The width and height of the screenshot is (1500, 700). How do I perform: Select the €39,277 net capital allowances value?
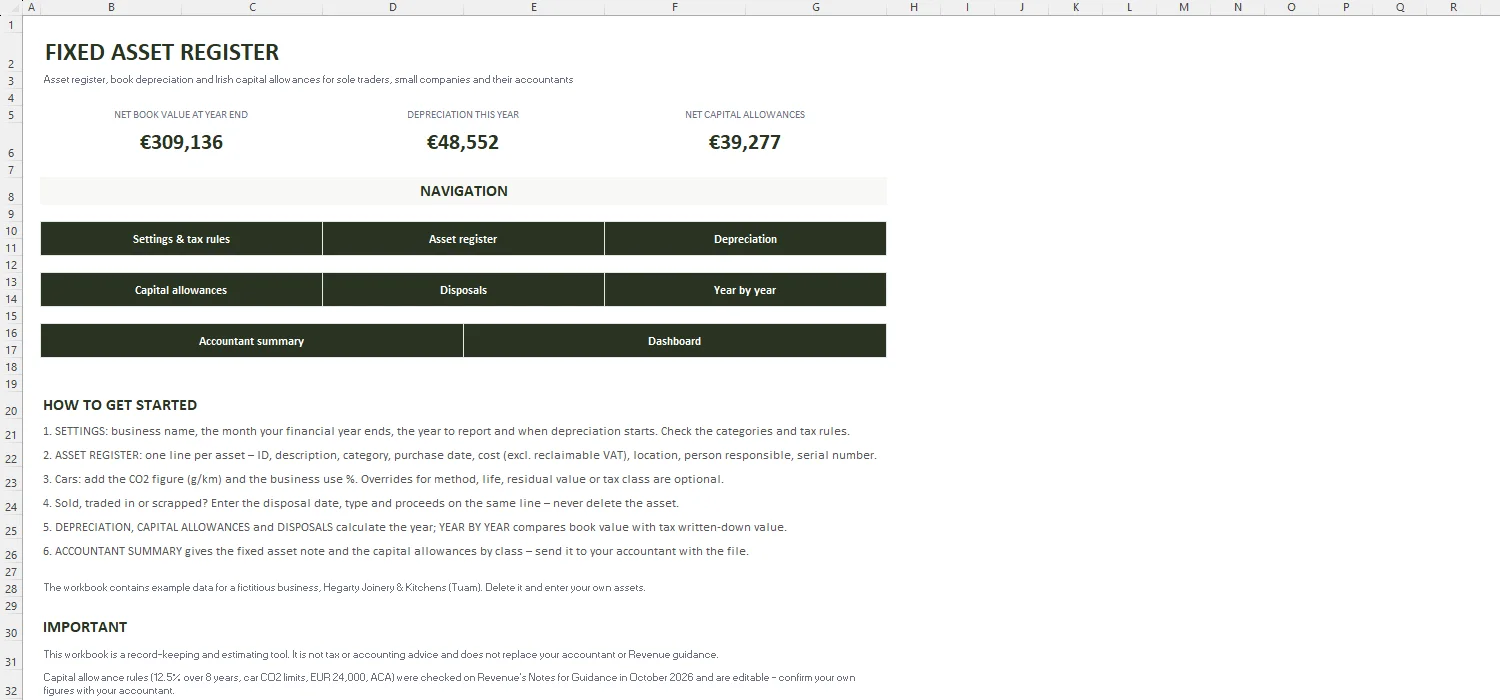click(745, 142)
